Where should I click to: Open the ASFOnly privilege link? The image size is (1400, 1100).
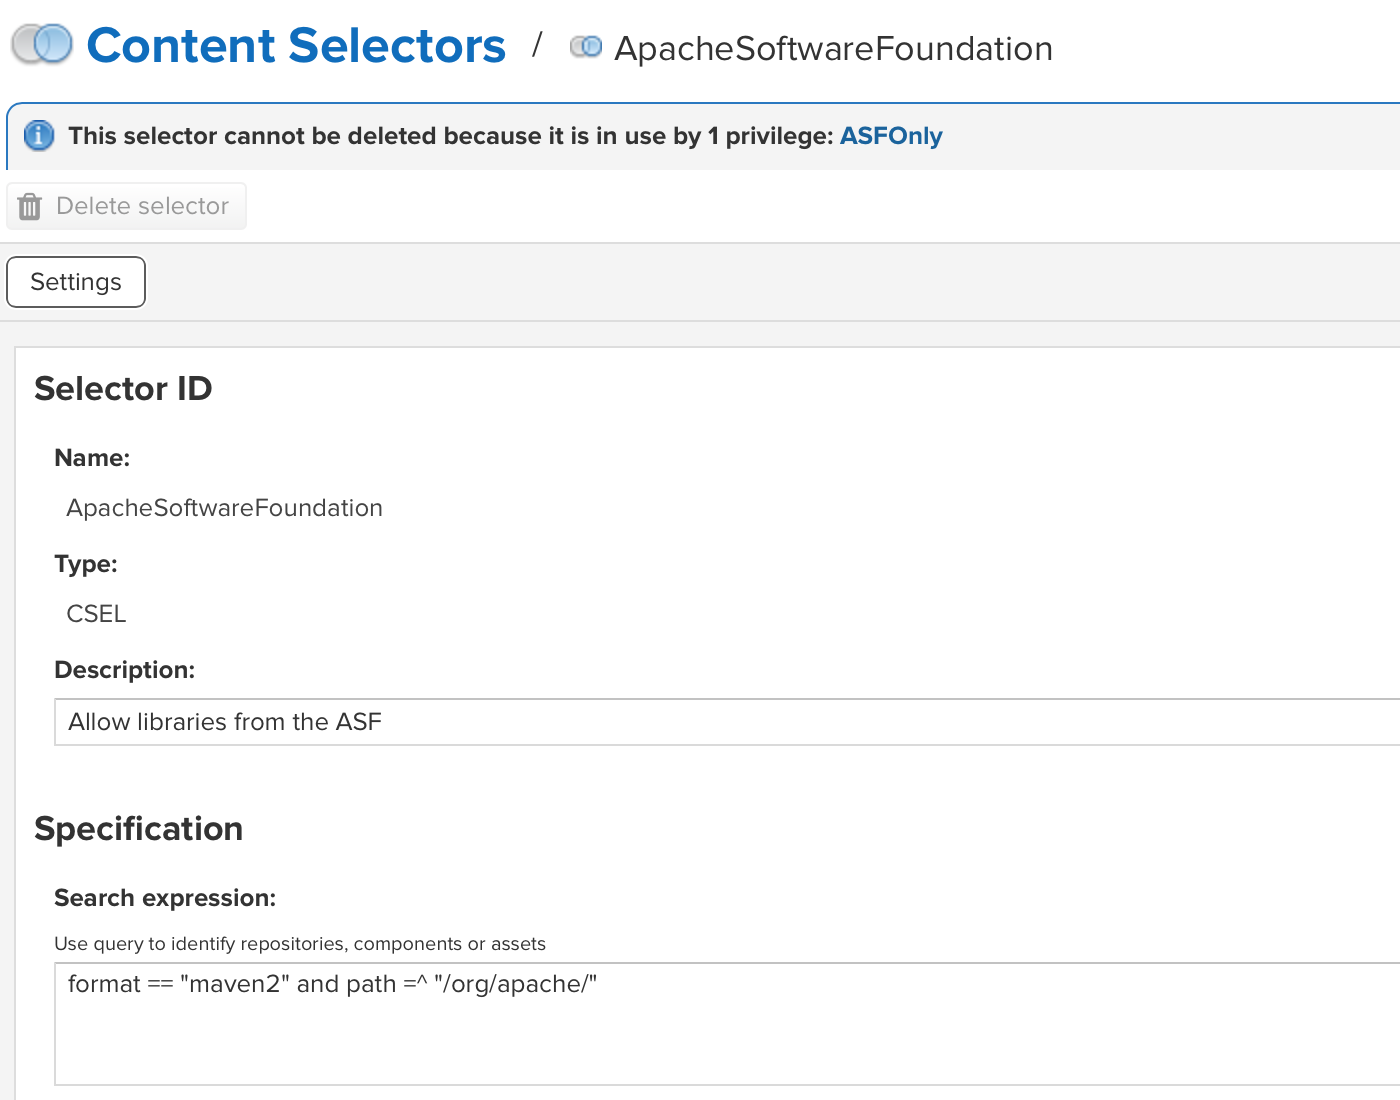pyautogui.click(x=891, y=136)
